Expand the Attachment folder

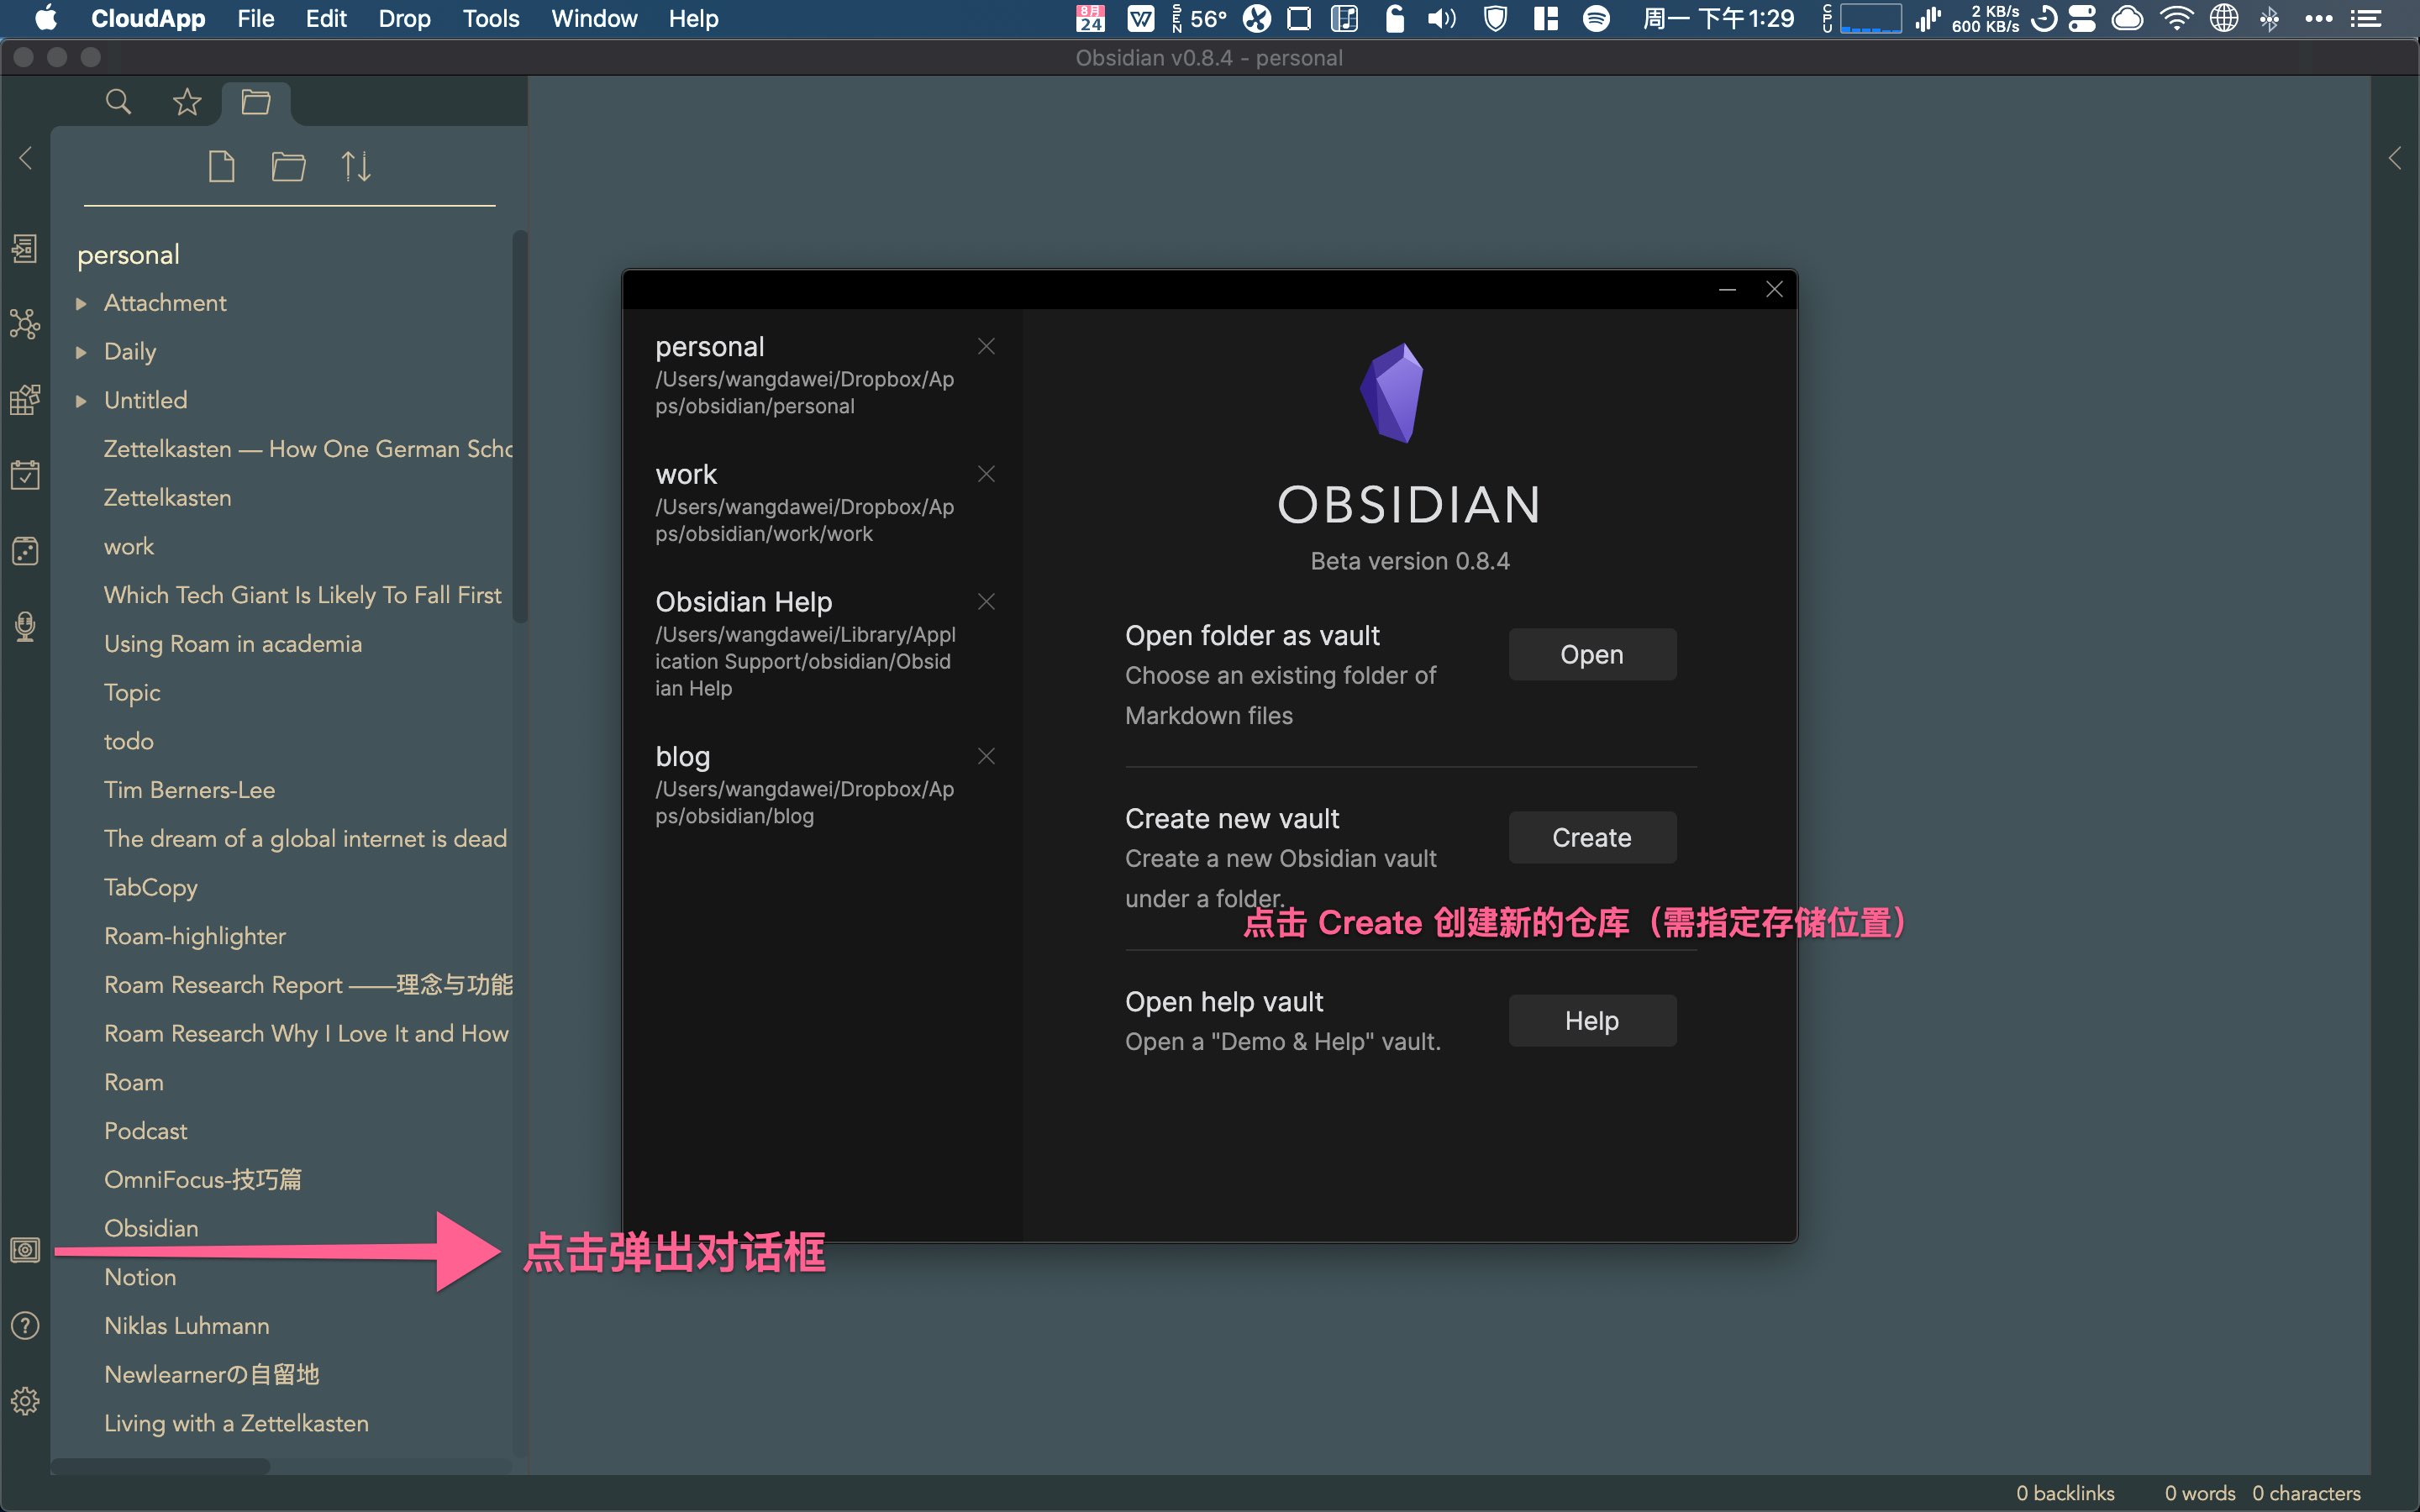(82, 303)
